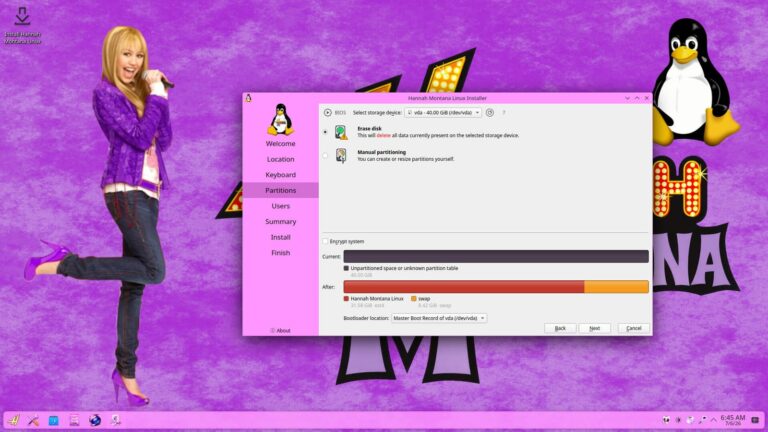The width and height of the screenshot is (768, 432).
Task: Go to the Finish step
Action: click(x=281, y=253)
